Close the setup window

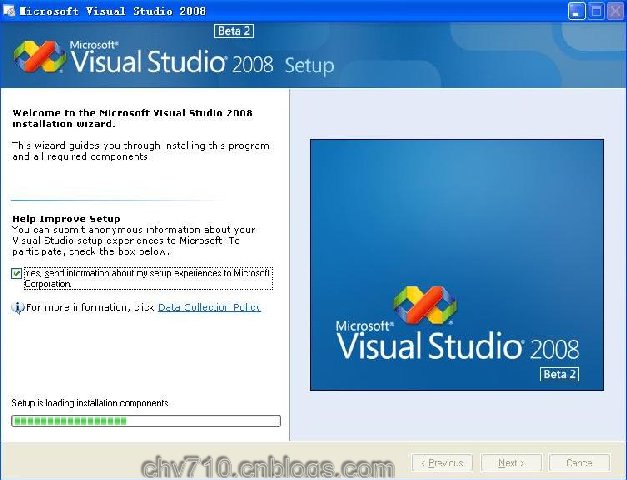point(616,11)
